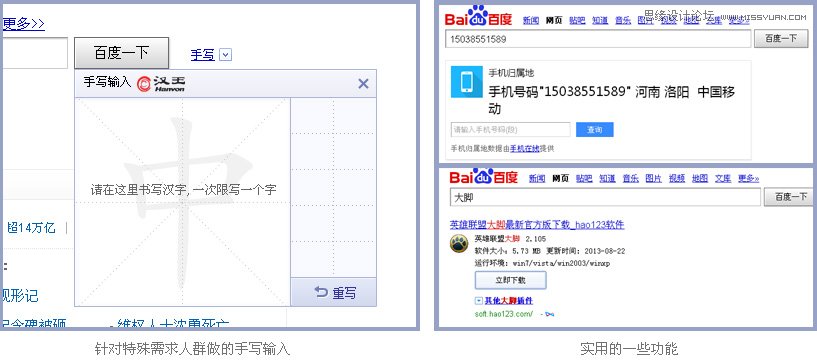Image resolution: width=817 pixels, height=361 pixels.
Task: Open 贴吧 tab in the phone number search
Action: pos(577,20)
